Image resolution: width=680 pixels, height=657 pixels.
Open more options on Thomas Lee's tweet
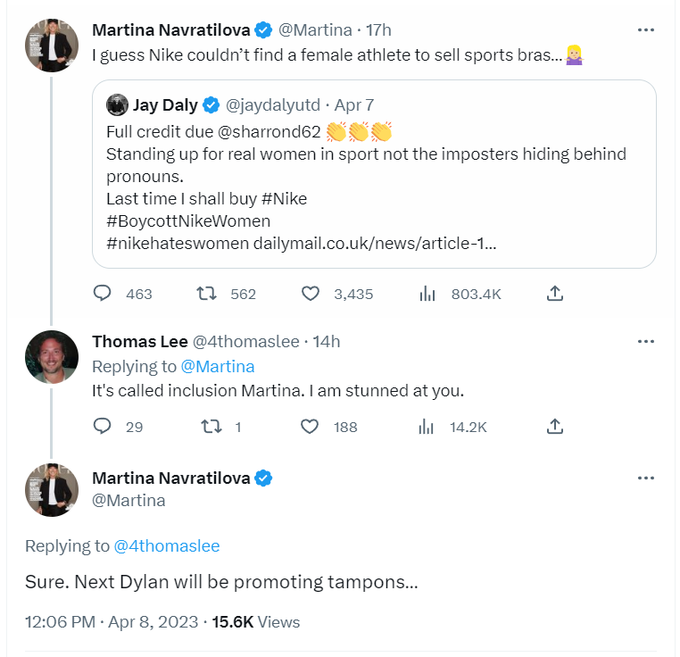[646, 341]
